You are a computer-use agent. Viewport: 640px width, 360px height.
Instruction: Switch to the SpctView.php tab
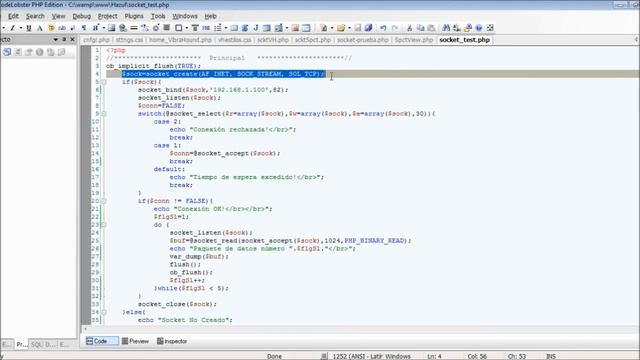[x=413, y=40]
